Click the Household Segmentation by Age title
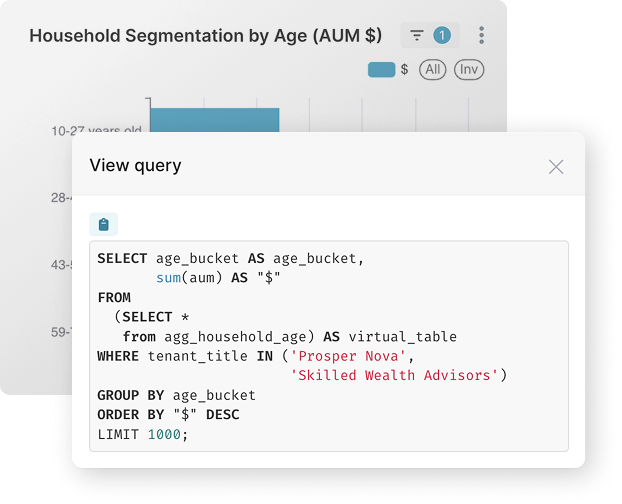Image resolution: width=622 pixels, height=504 pixels. point(205,36)
